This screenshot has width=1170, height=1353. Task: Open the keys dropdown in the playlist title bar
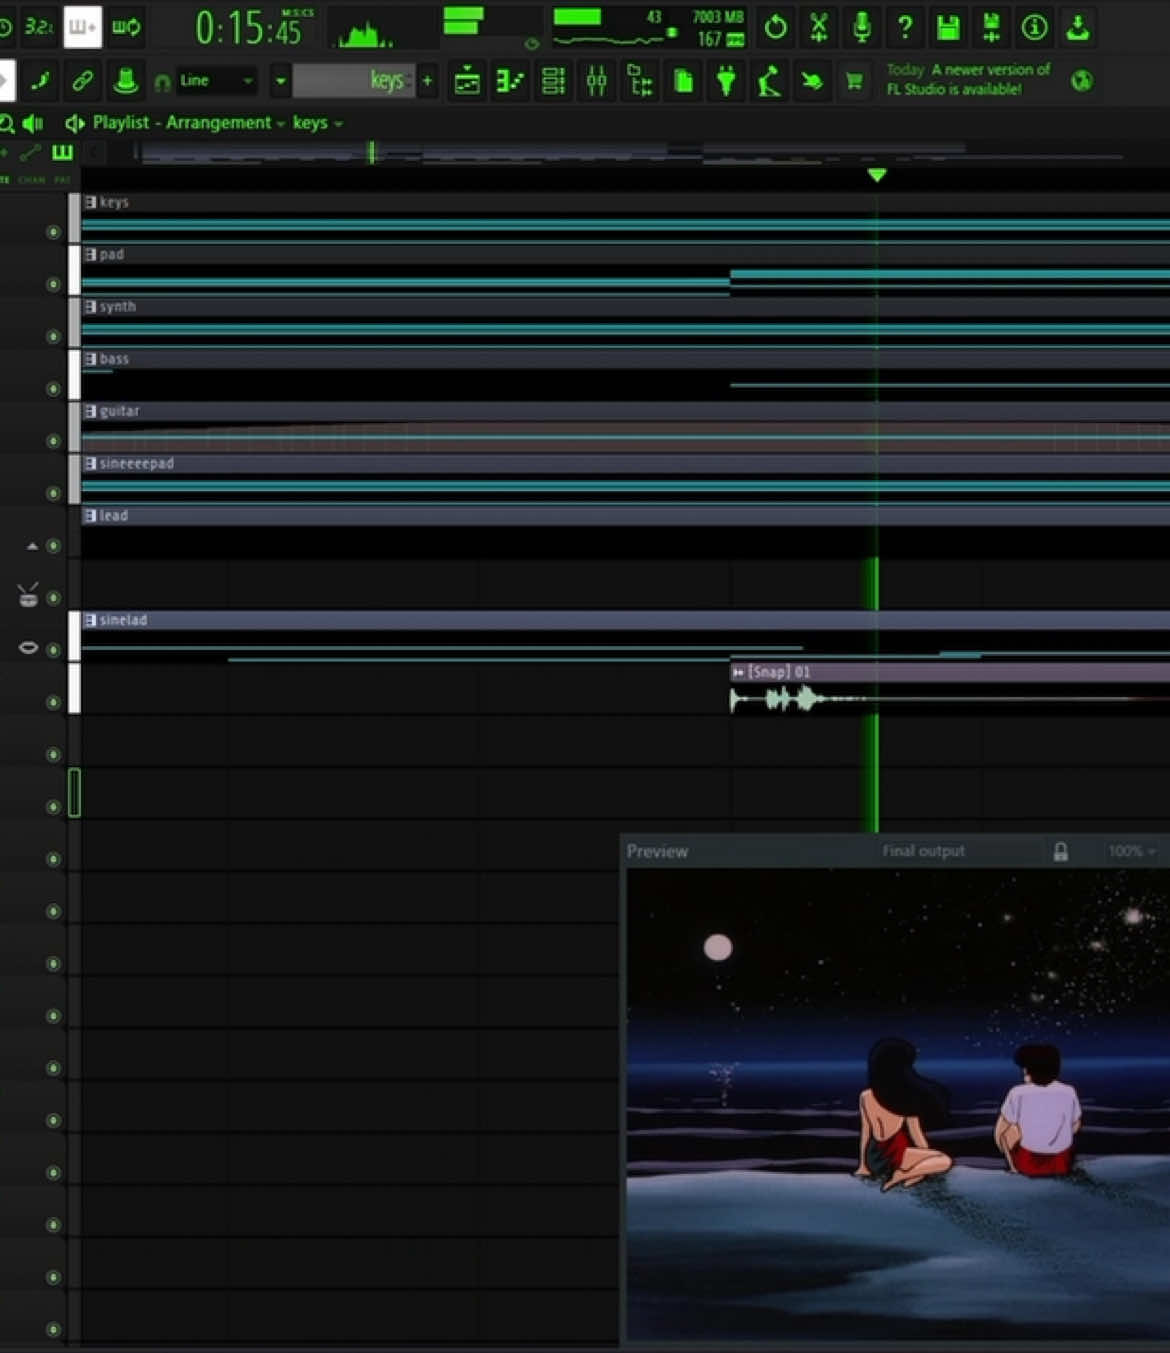tap(317, 122)
